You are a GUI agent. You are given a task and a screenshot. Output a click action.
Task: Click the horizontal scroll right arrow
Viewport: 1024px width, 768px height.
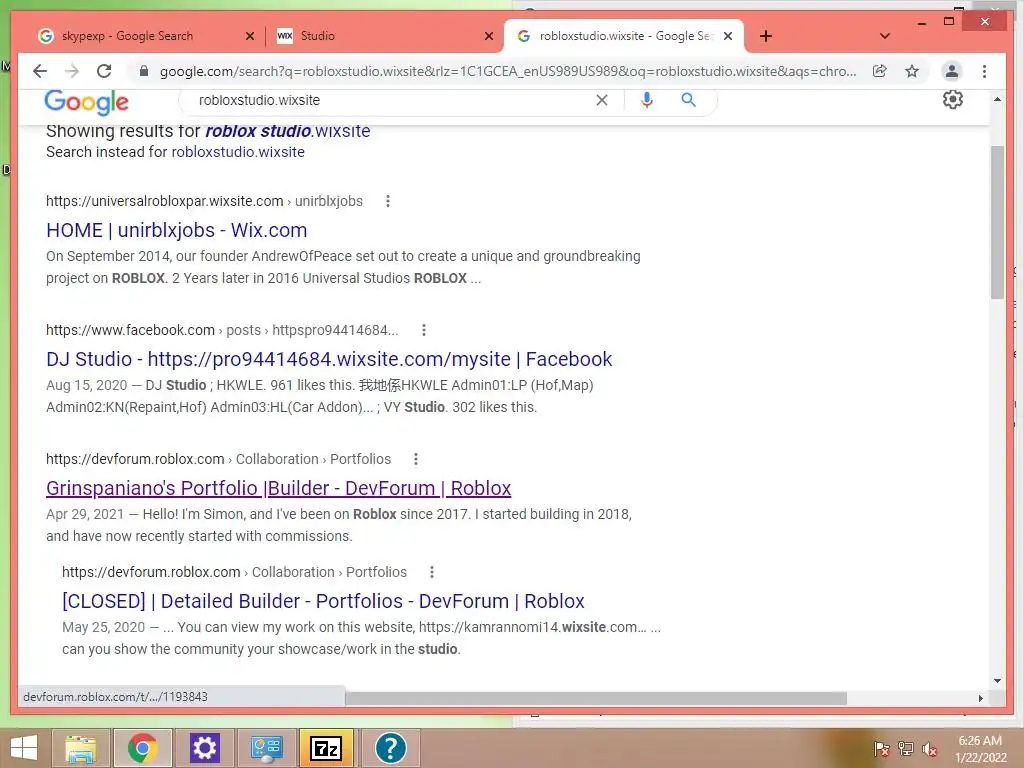click(980, 698)
